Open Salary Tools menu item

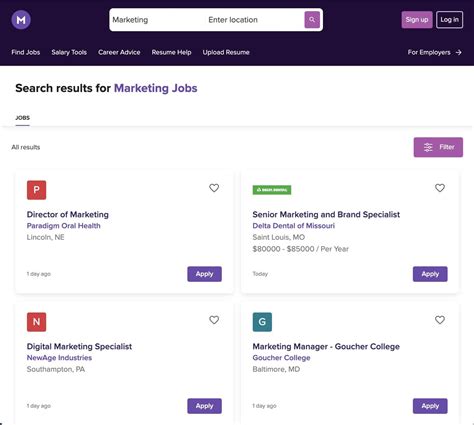pos(69,52)
